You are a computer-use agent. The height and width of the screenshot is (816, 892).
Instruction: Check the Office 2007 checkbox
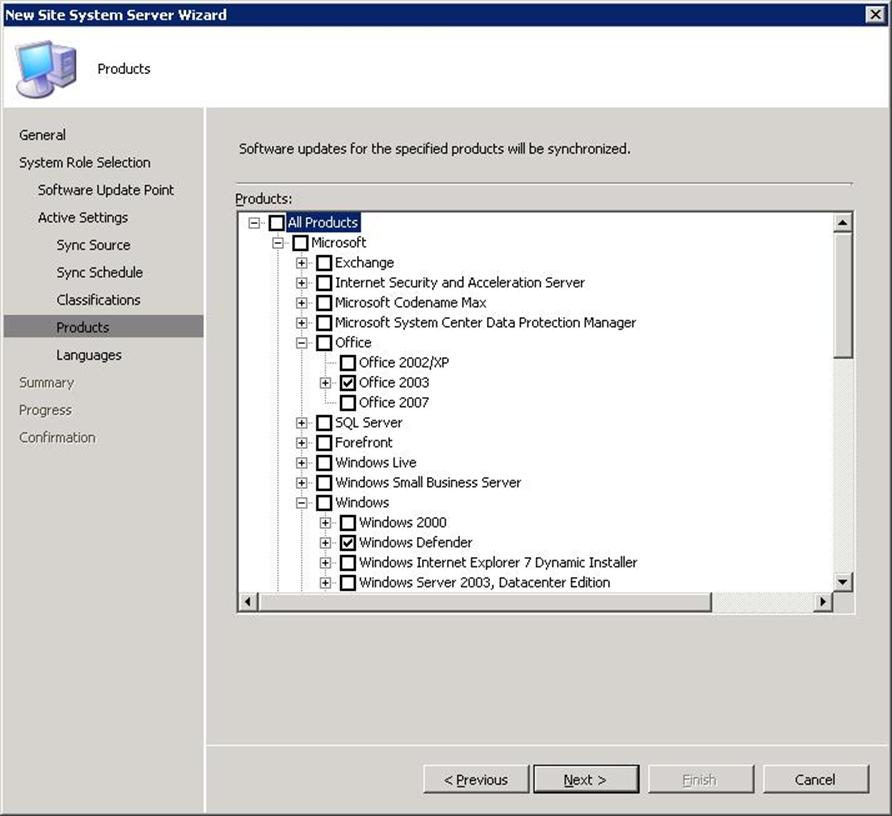348,403
